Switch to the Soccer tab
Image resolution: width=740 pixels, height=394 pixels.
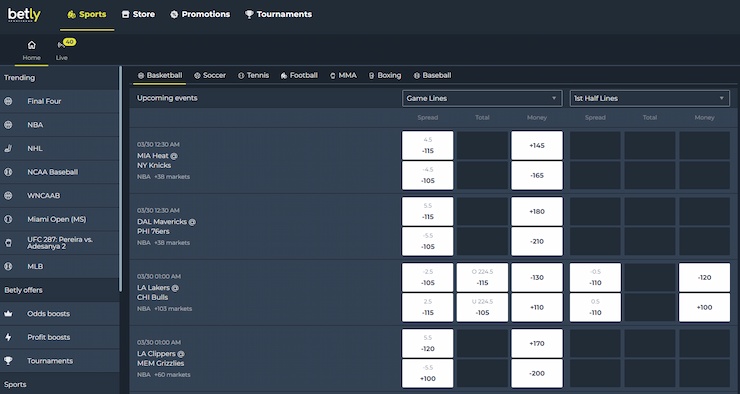pos(210,75)
